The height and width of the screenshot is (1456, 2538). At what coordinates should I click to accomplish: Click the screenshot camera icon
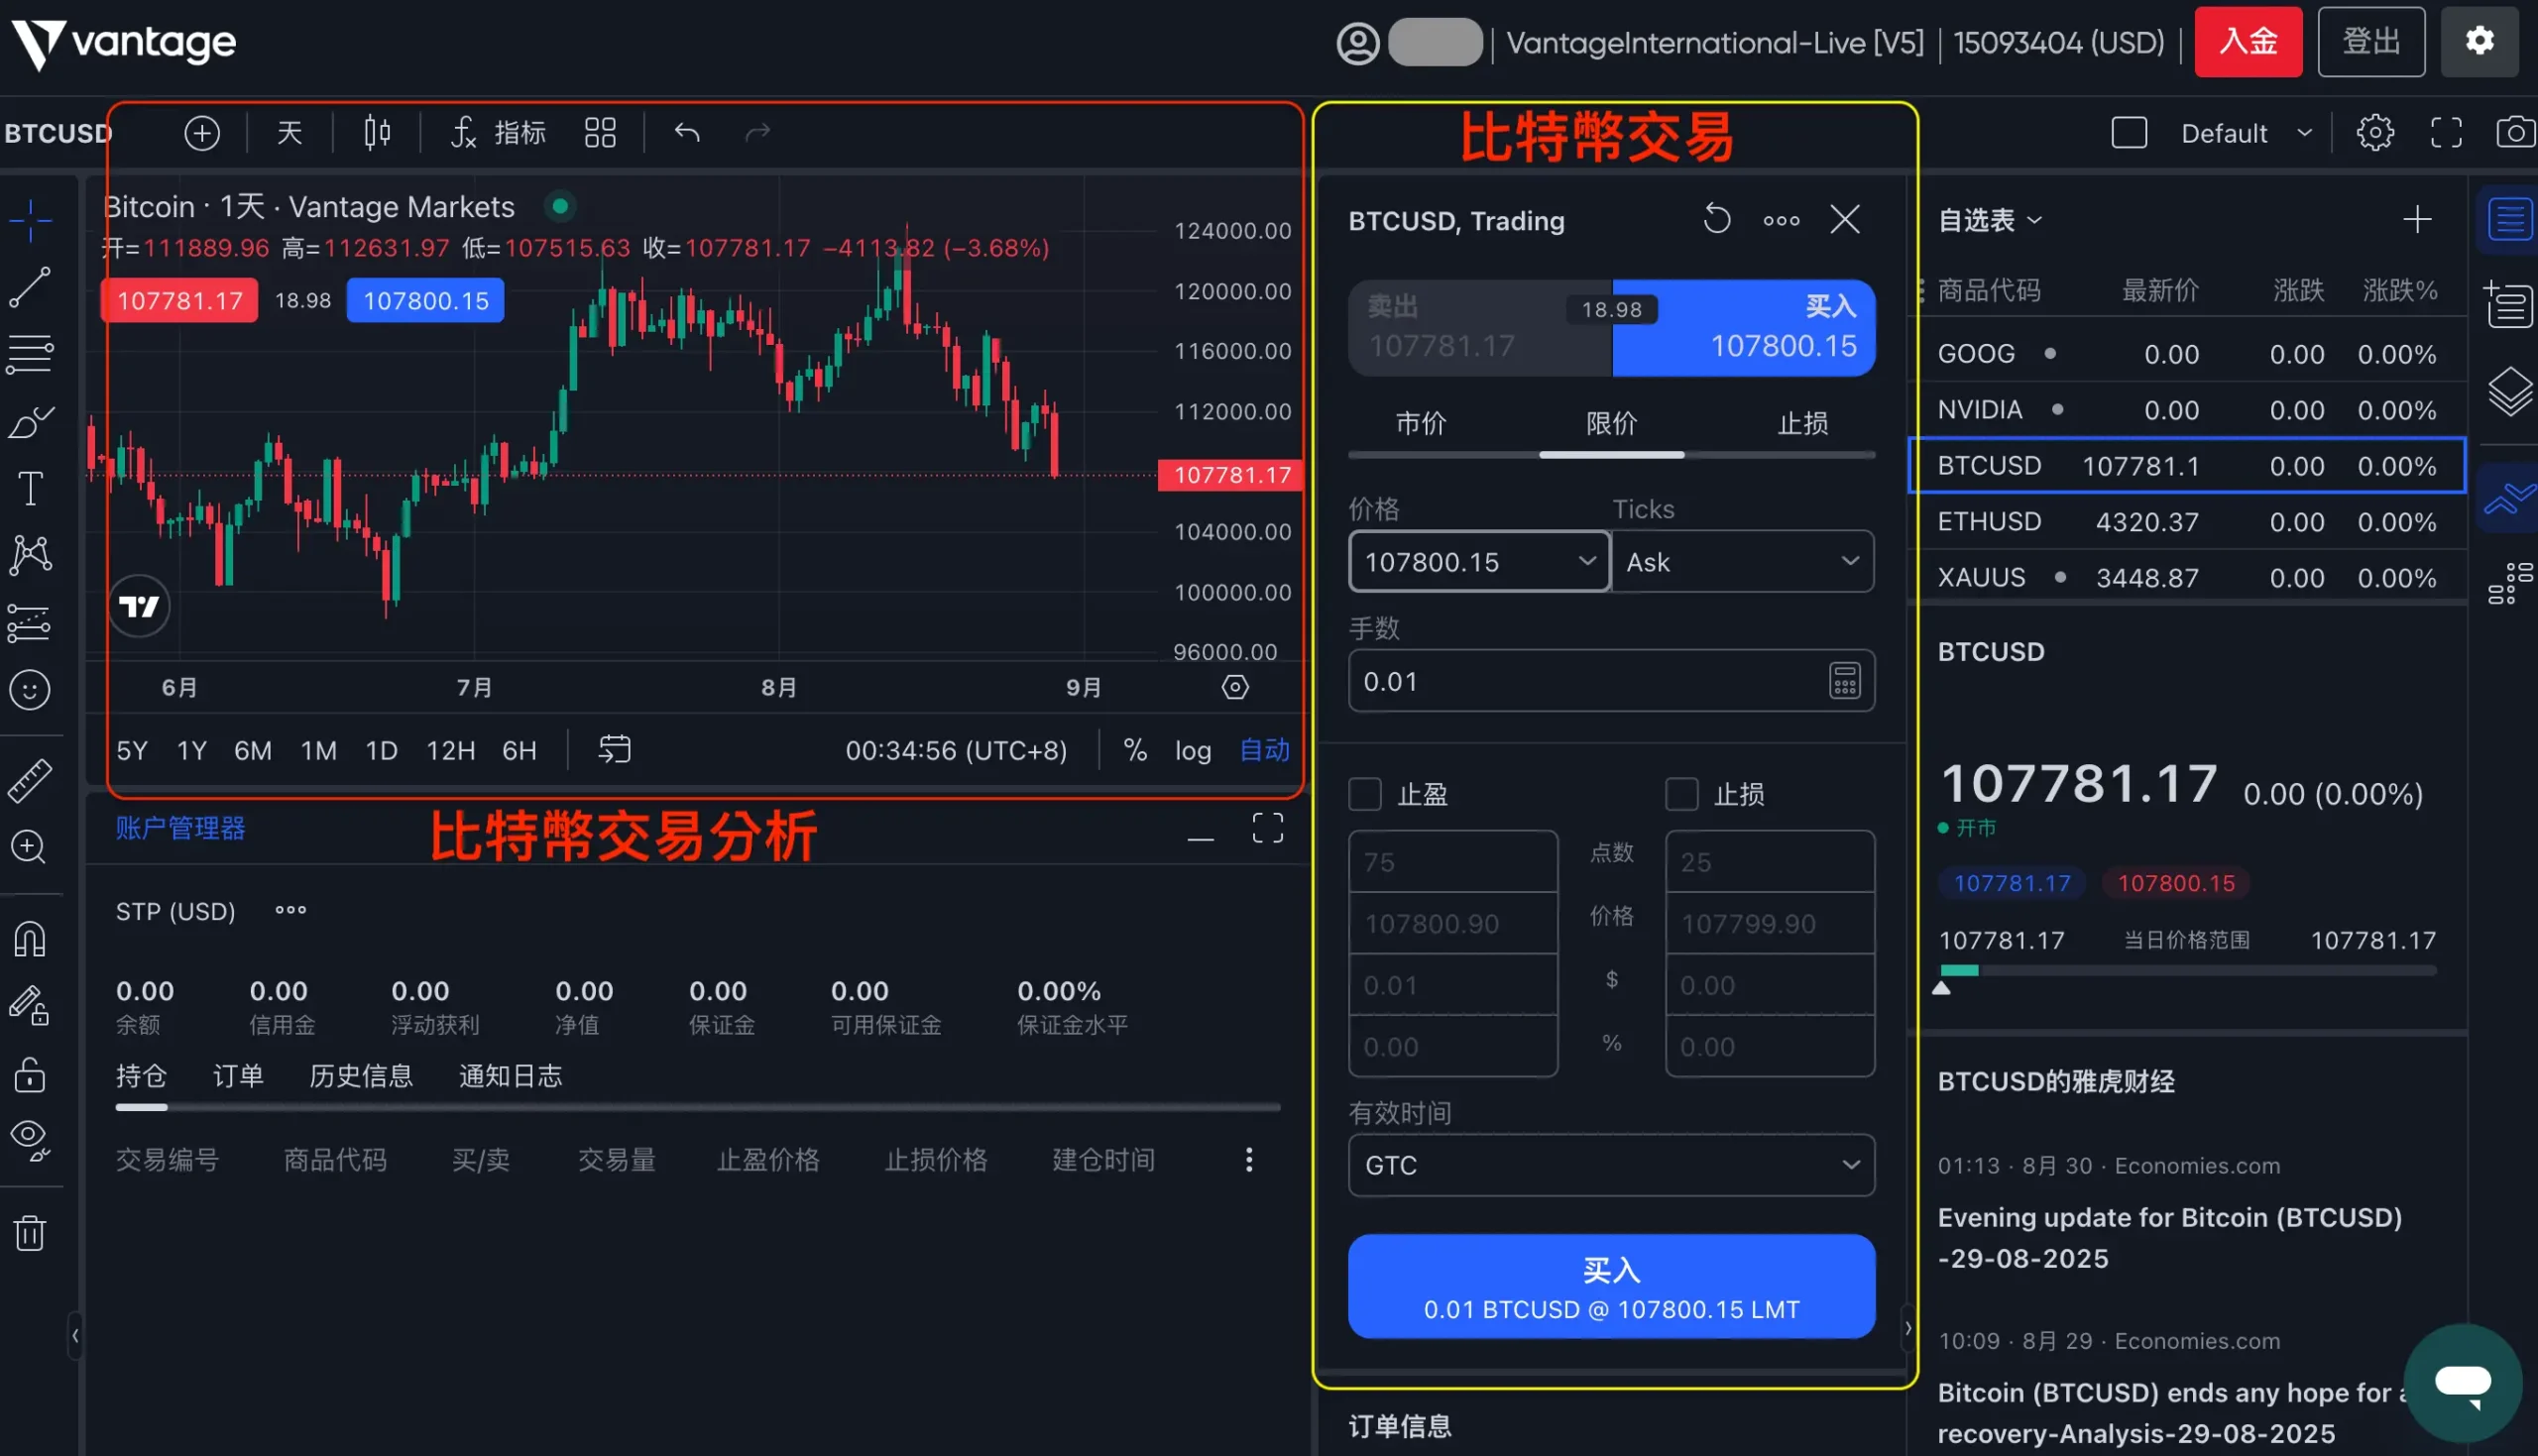2513,132
